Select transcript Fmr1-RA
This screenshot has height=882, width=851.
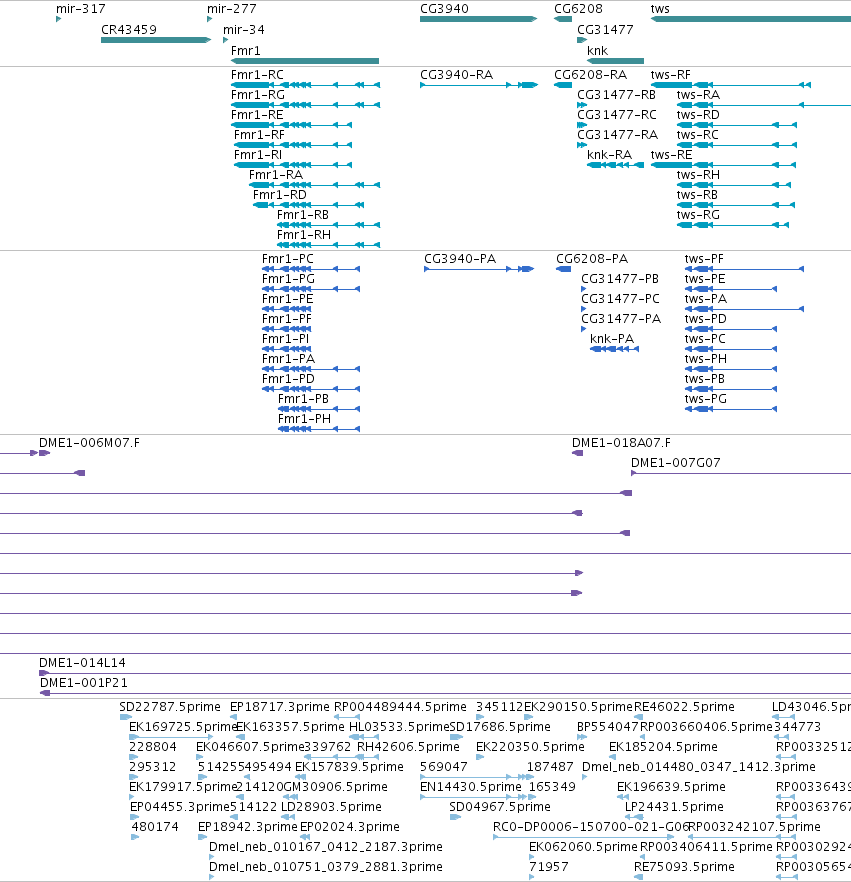pos(314,185)
